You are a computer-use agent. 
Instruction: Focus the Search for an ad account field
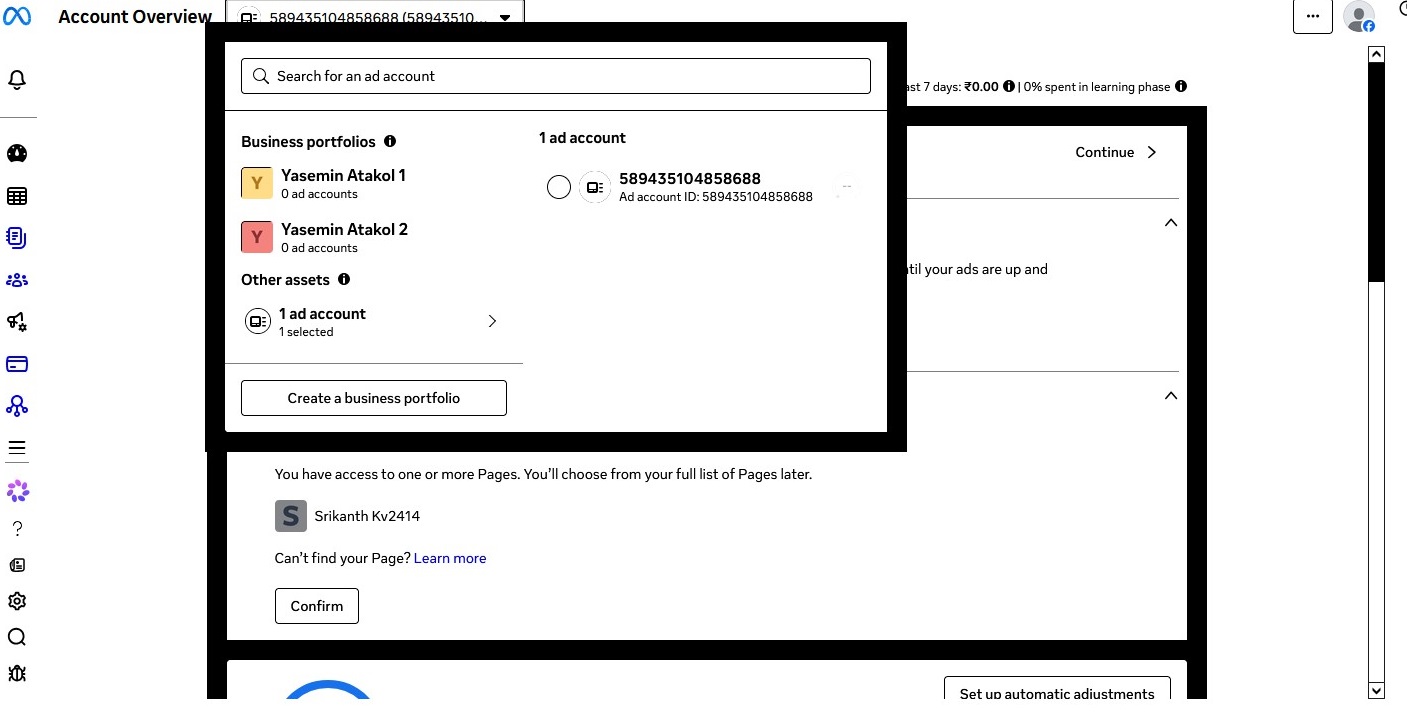click(x=556, y=76)
